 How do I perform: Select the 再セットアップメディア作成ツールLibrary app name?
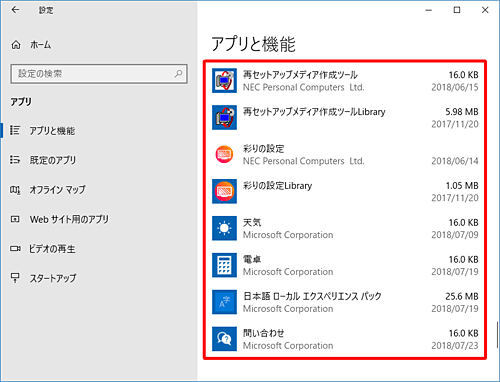click(x=314, y=112)
